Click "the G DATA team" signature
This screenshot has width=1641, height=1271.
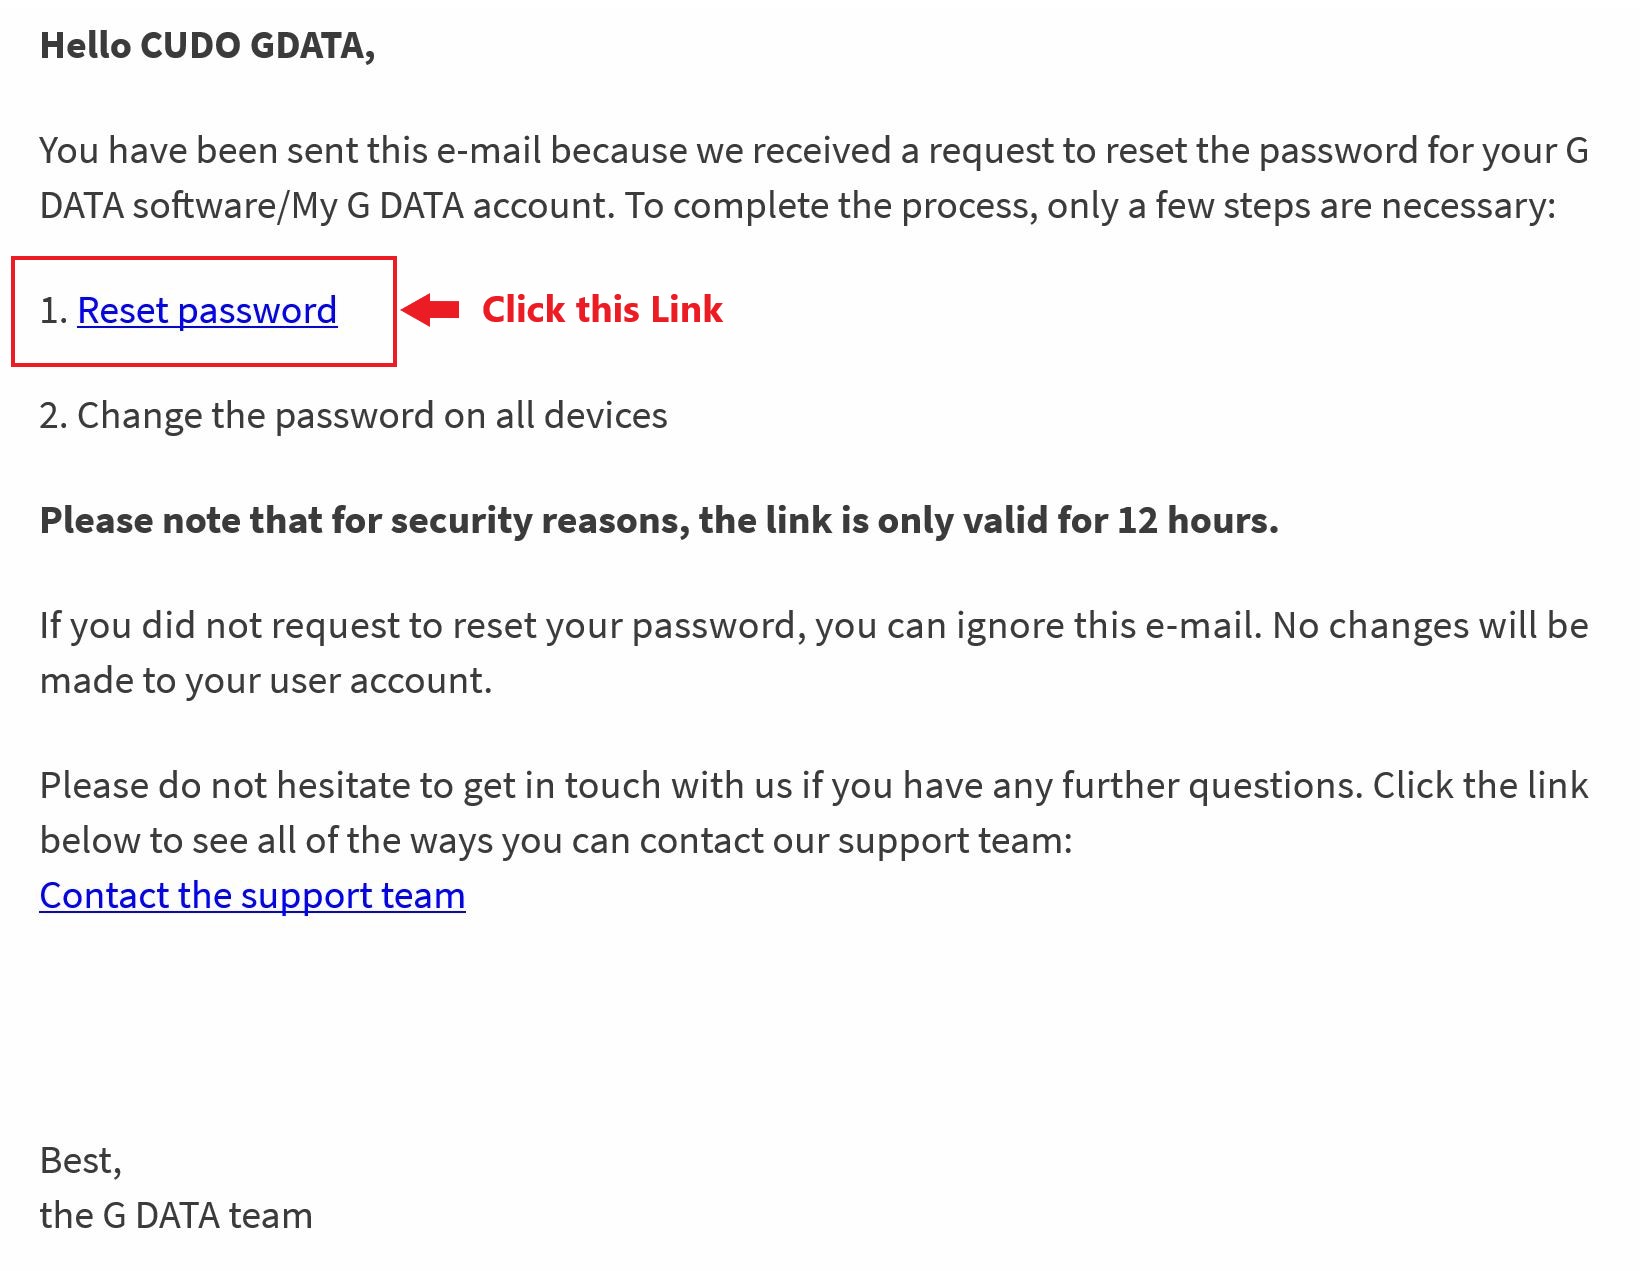click(x=176, y=1216)
